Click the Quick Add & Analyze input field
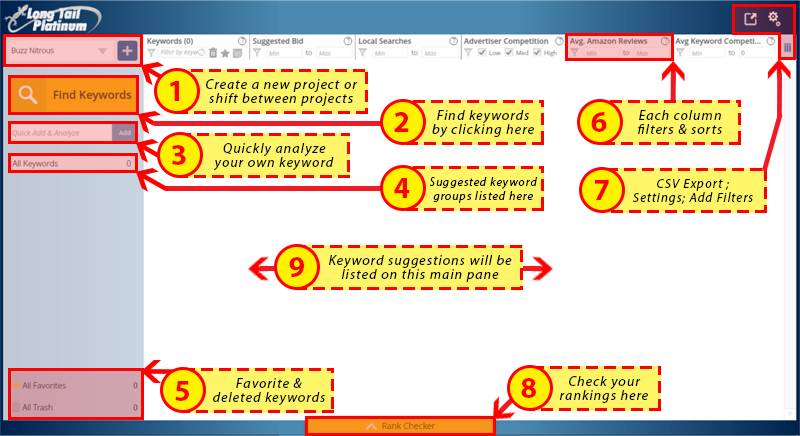 click(x=61, y=133)
